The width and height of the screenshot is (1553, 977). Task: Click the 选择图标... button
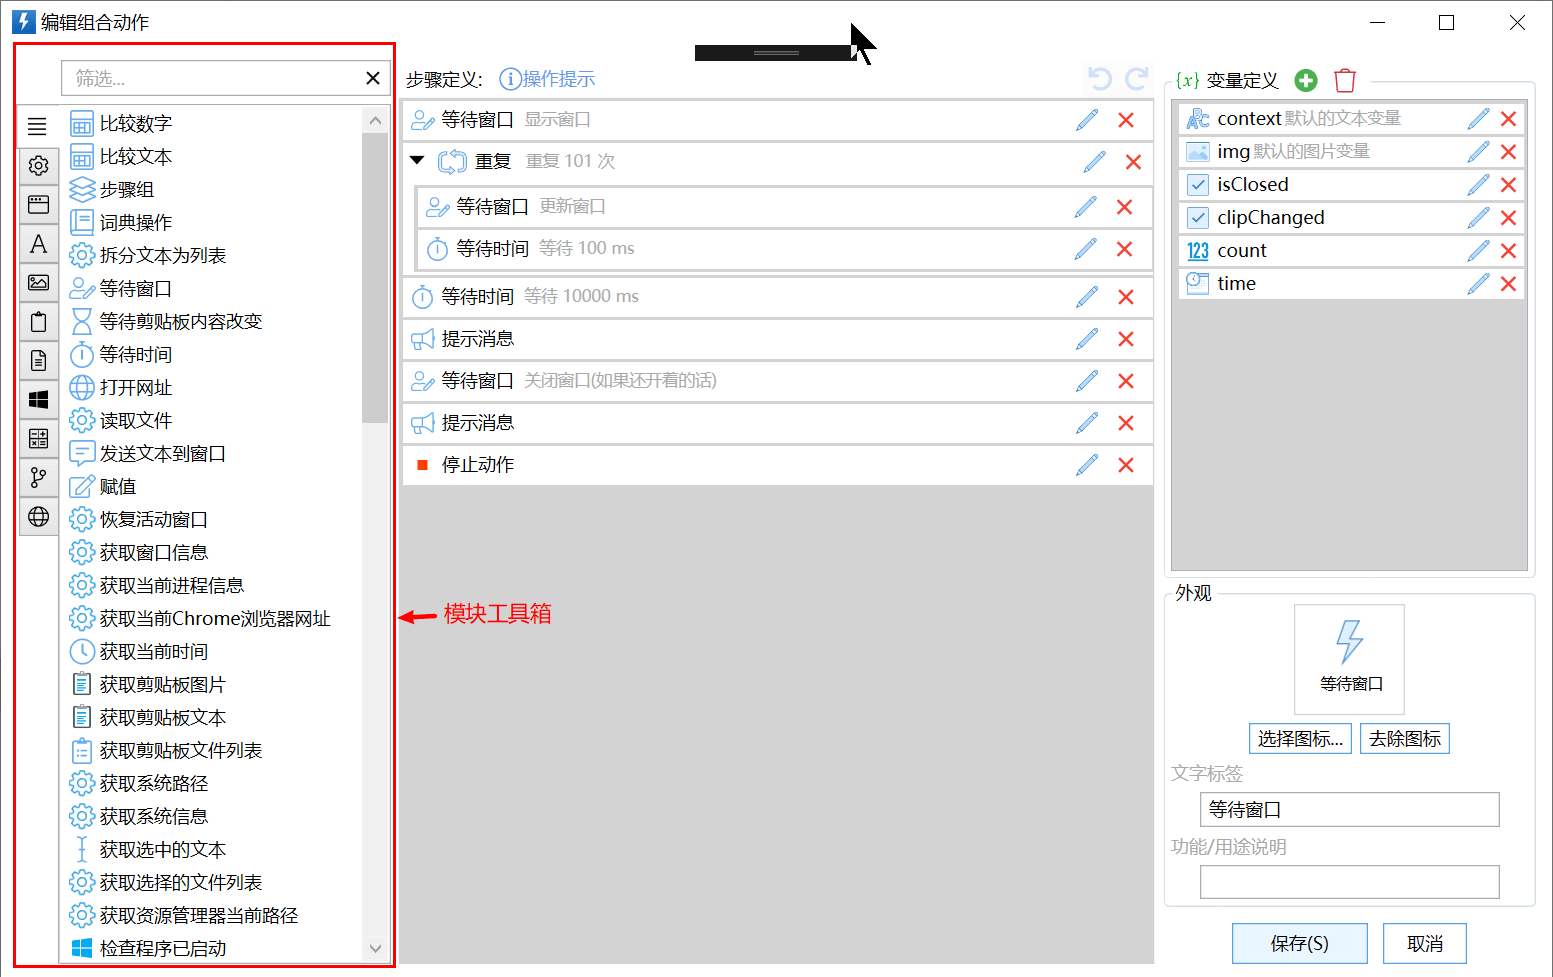(x=1300, y=739)
